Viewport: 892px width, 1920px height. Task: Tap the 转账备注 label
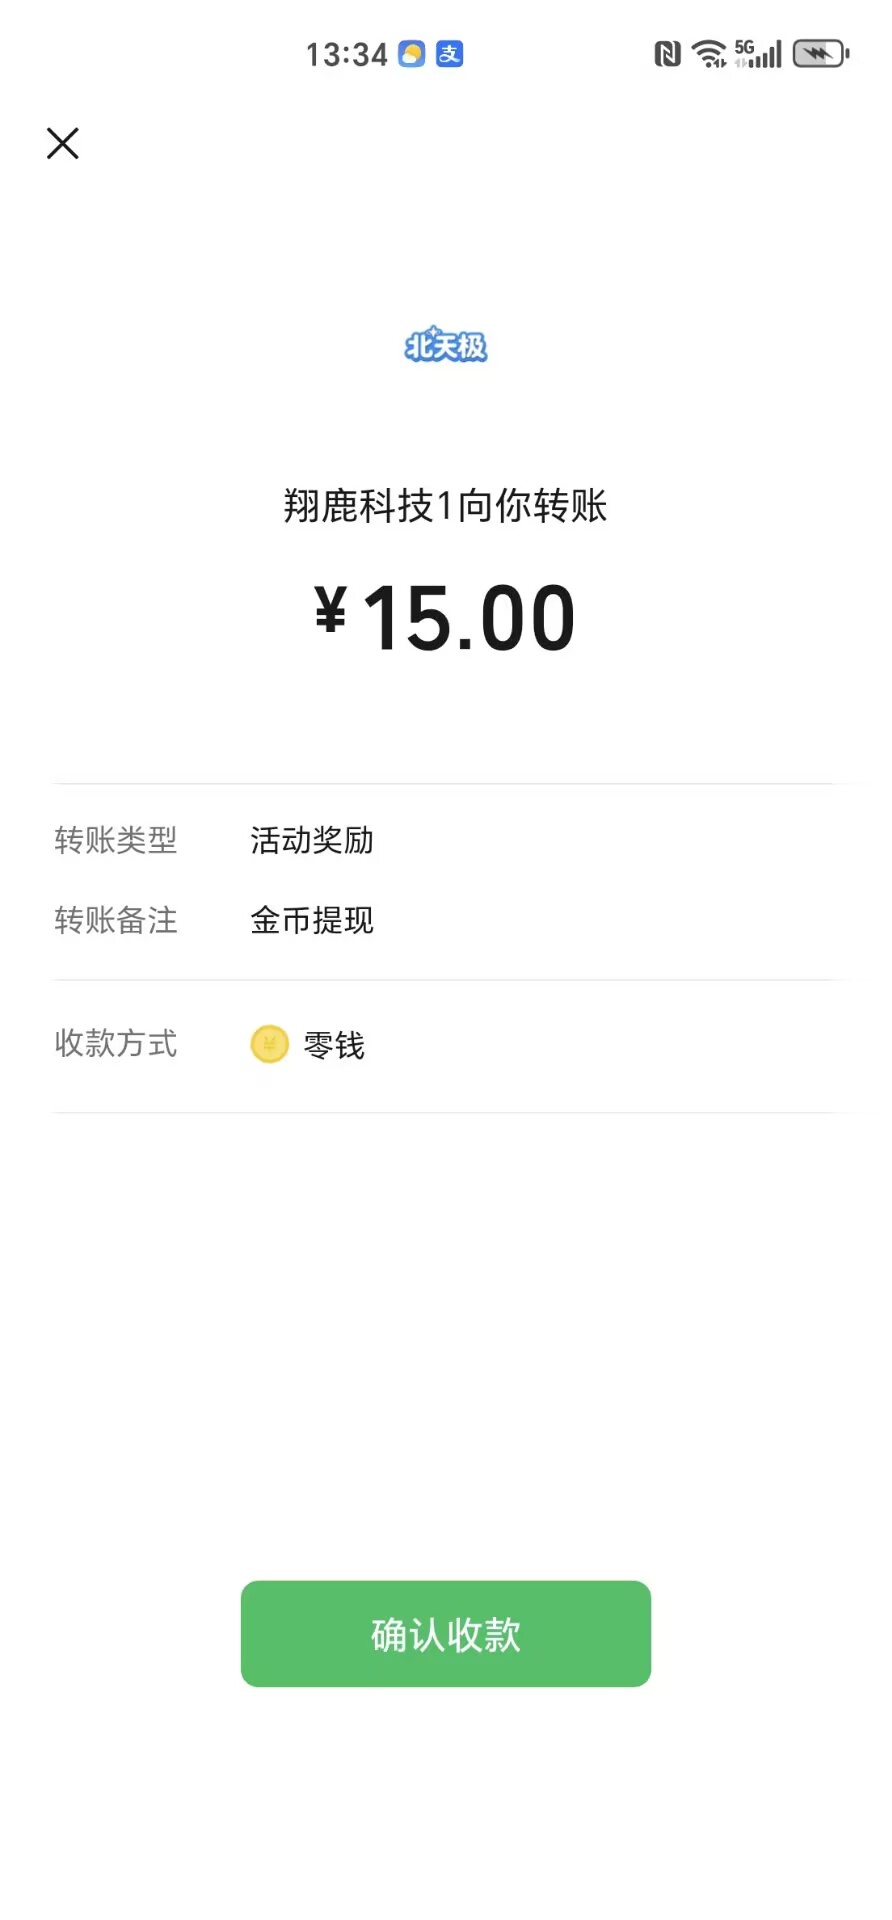(x=116, y=921)
